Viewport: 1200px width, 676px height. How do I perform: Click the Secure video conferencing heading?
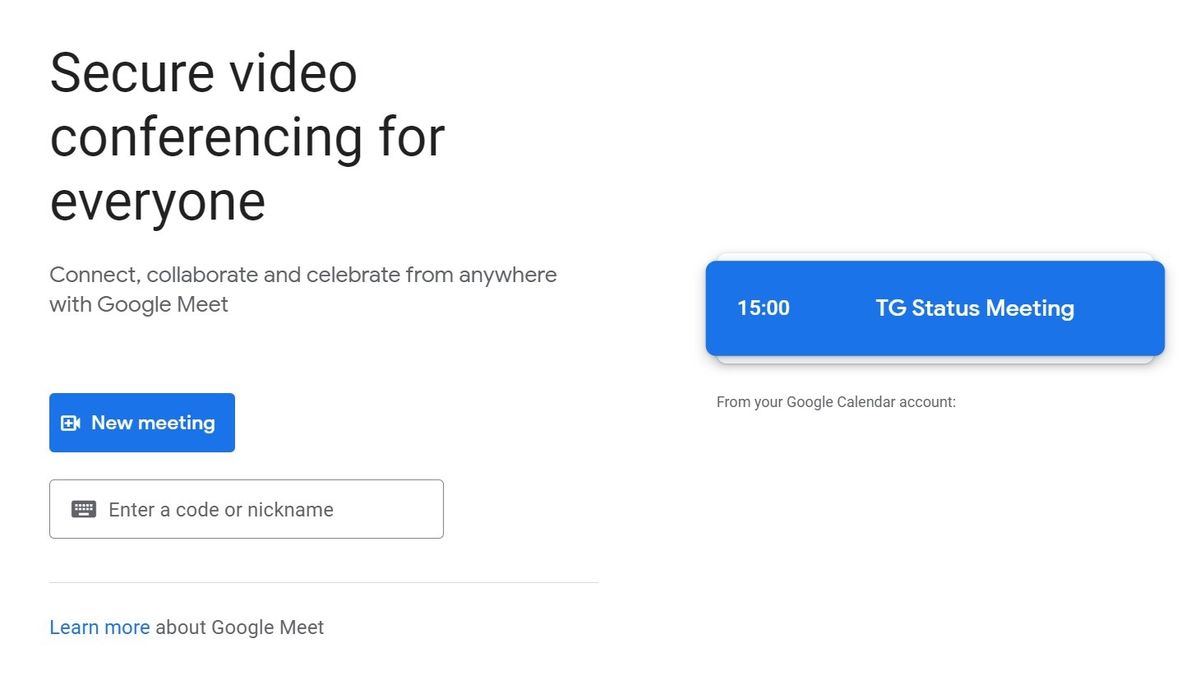click(247, 136)
